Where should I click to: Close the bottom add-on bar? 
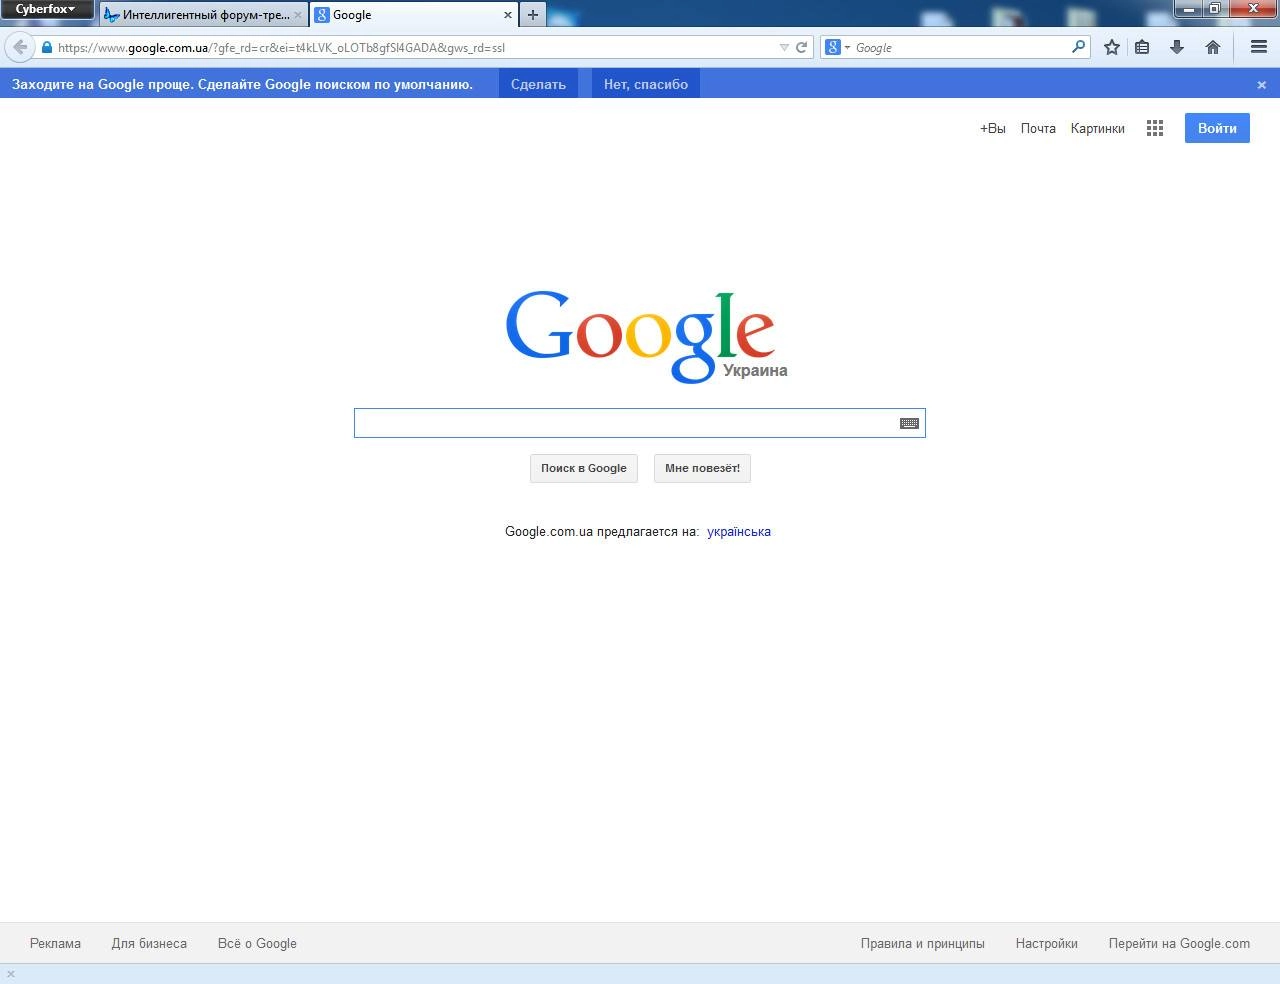(11, 974)
